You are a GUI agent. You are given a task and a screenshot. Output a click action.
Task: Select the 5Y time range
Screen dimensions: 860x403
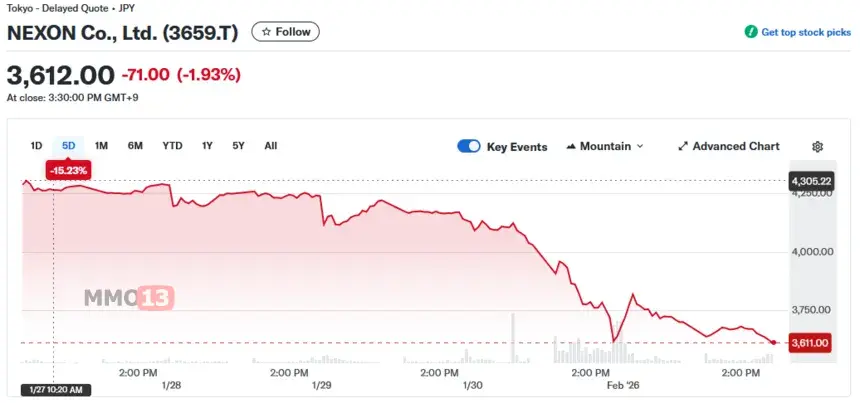pos(238,146)
